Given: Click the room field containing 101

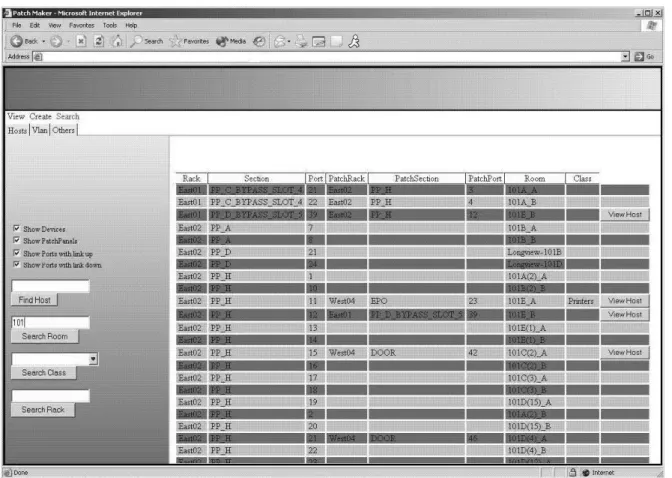Looking at the screenshot, I should click(51, 322).
